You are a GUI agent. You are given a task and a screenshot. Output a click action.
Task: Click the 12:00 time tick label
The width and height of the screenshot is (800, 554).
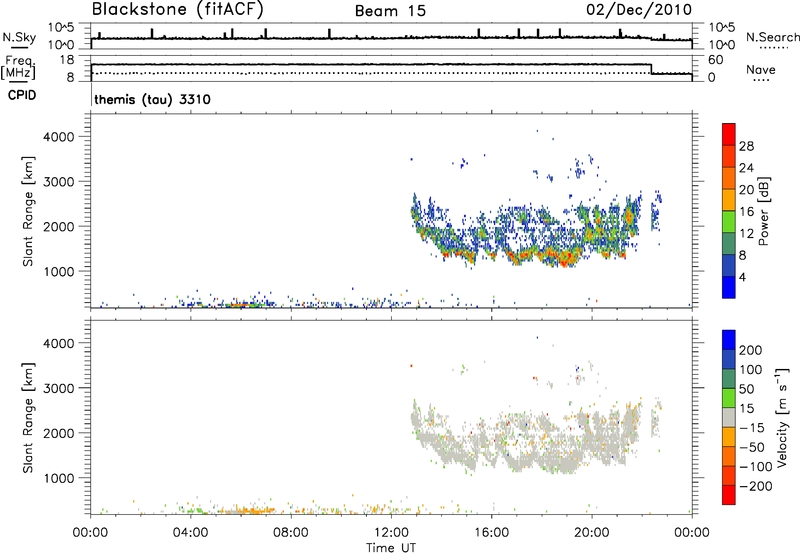391,533
